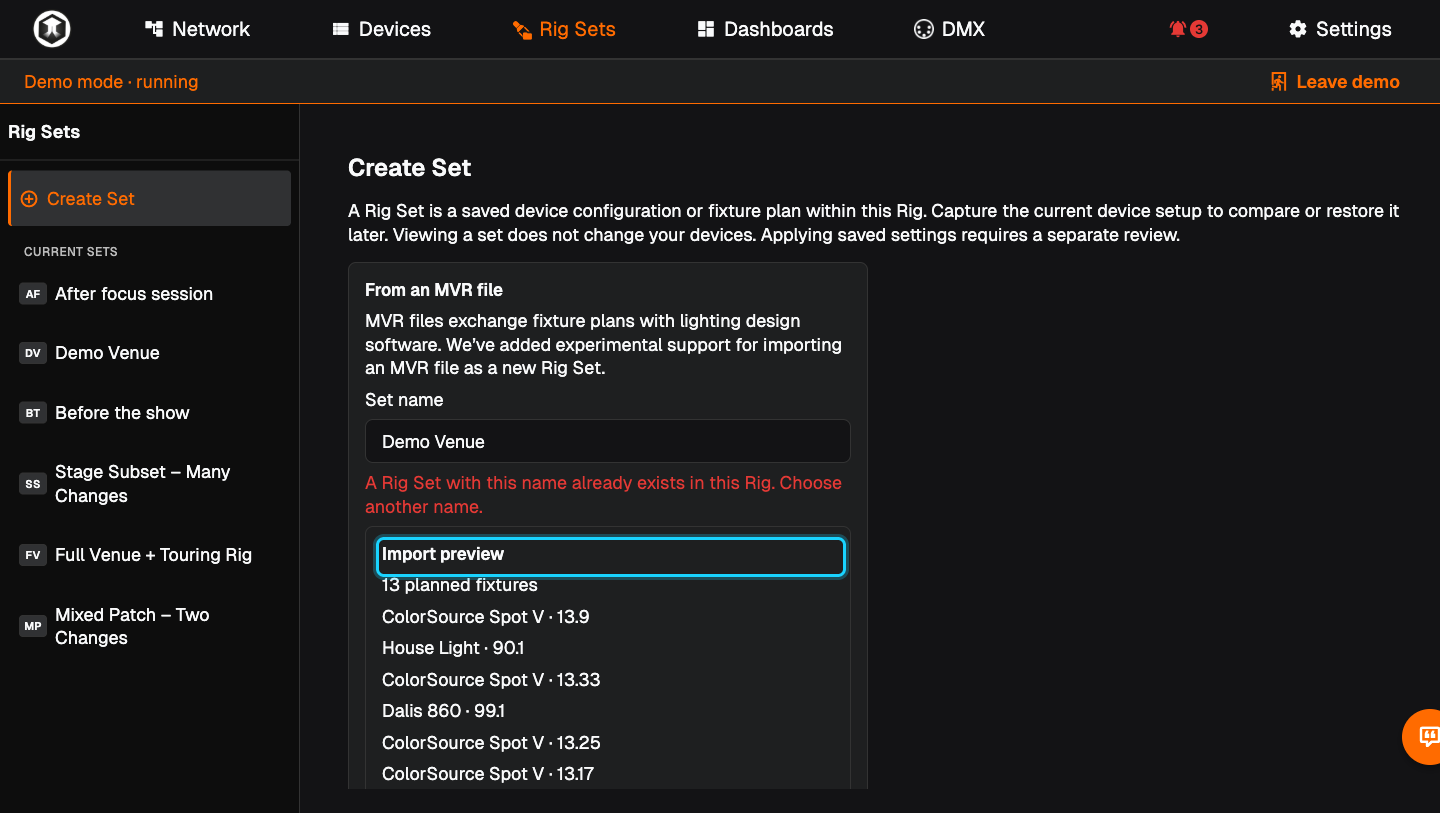Open the Settings page
The width and height of the screenshot is (1440, 813).
[x=1340, y=29]
